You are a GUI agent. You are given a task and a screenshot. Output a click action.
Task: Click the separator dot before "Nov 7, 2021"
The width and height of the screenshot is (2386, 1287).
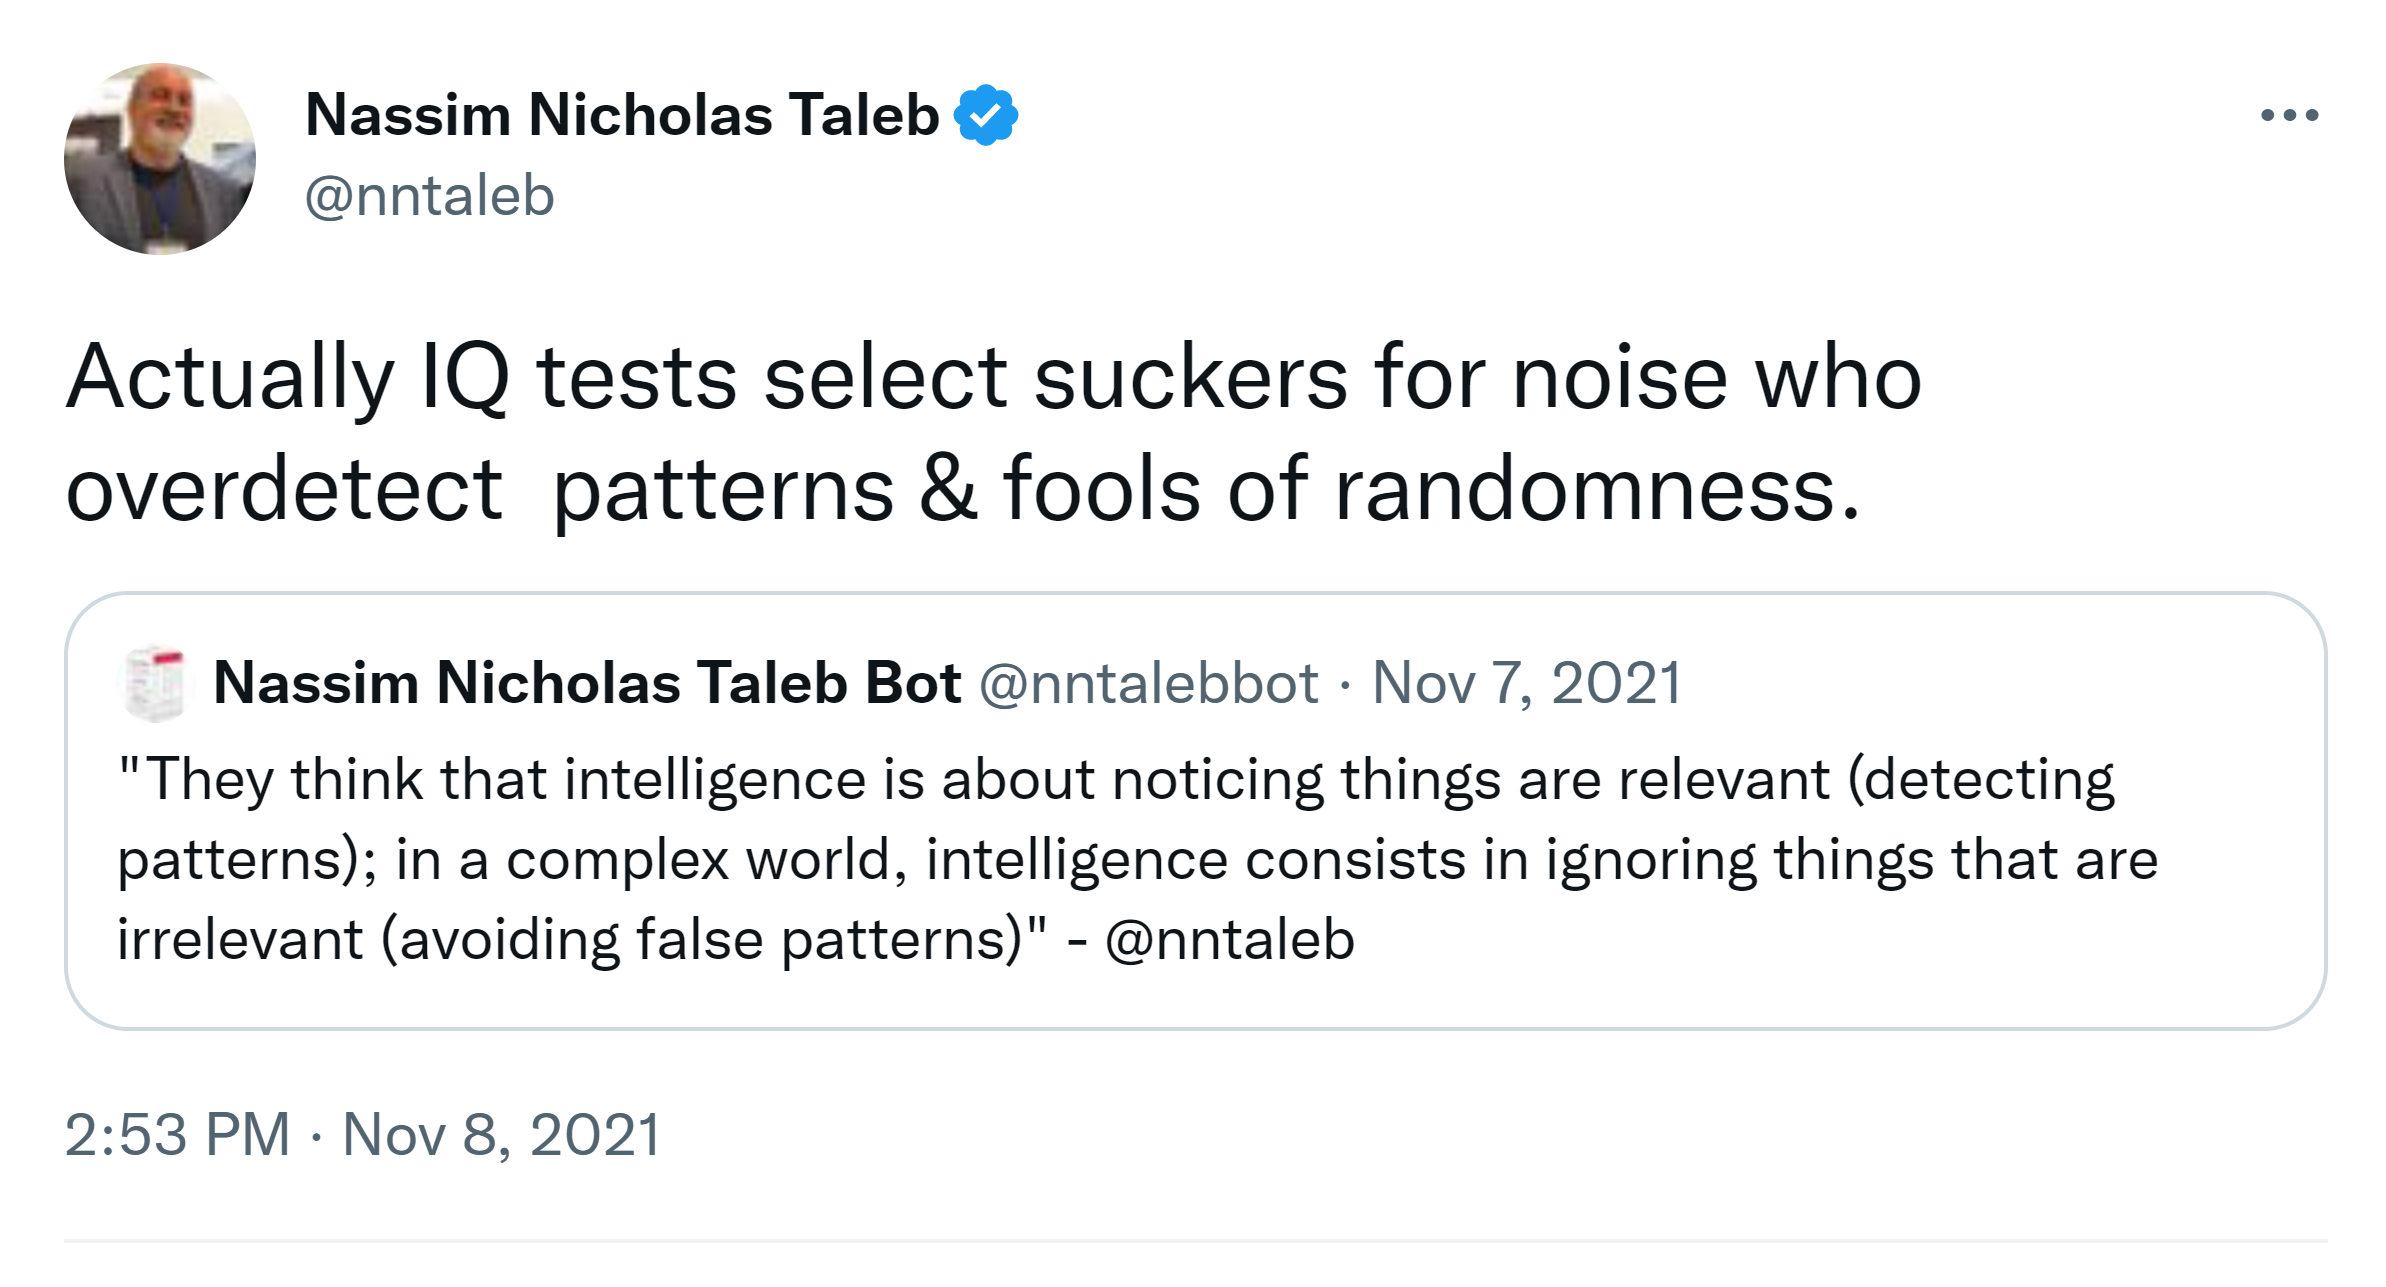[1345, 685]
